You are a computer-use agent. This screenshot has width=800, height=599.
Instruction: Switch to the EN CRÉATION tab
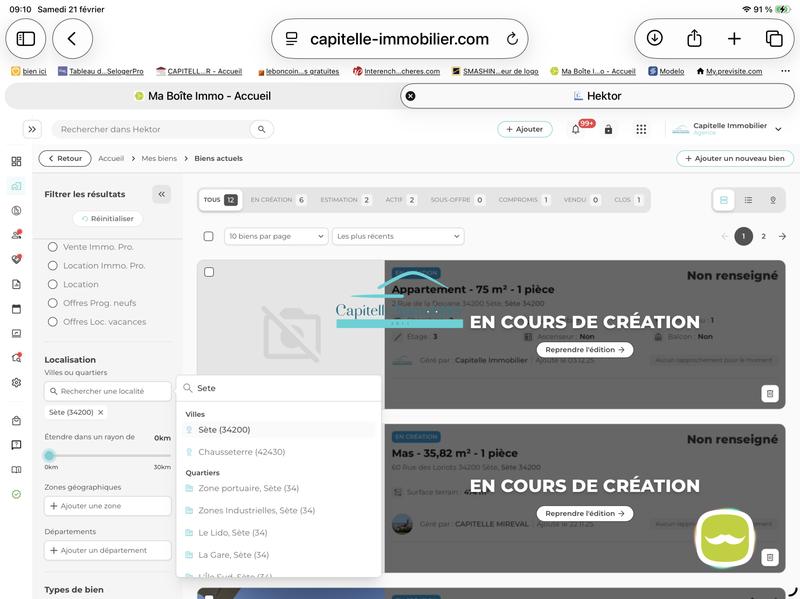click(x=277, y=200)
